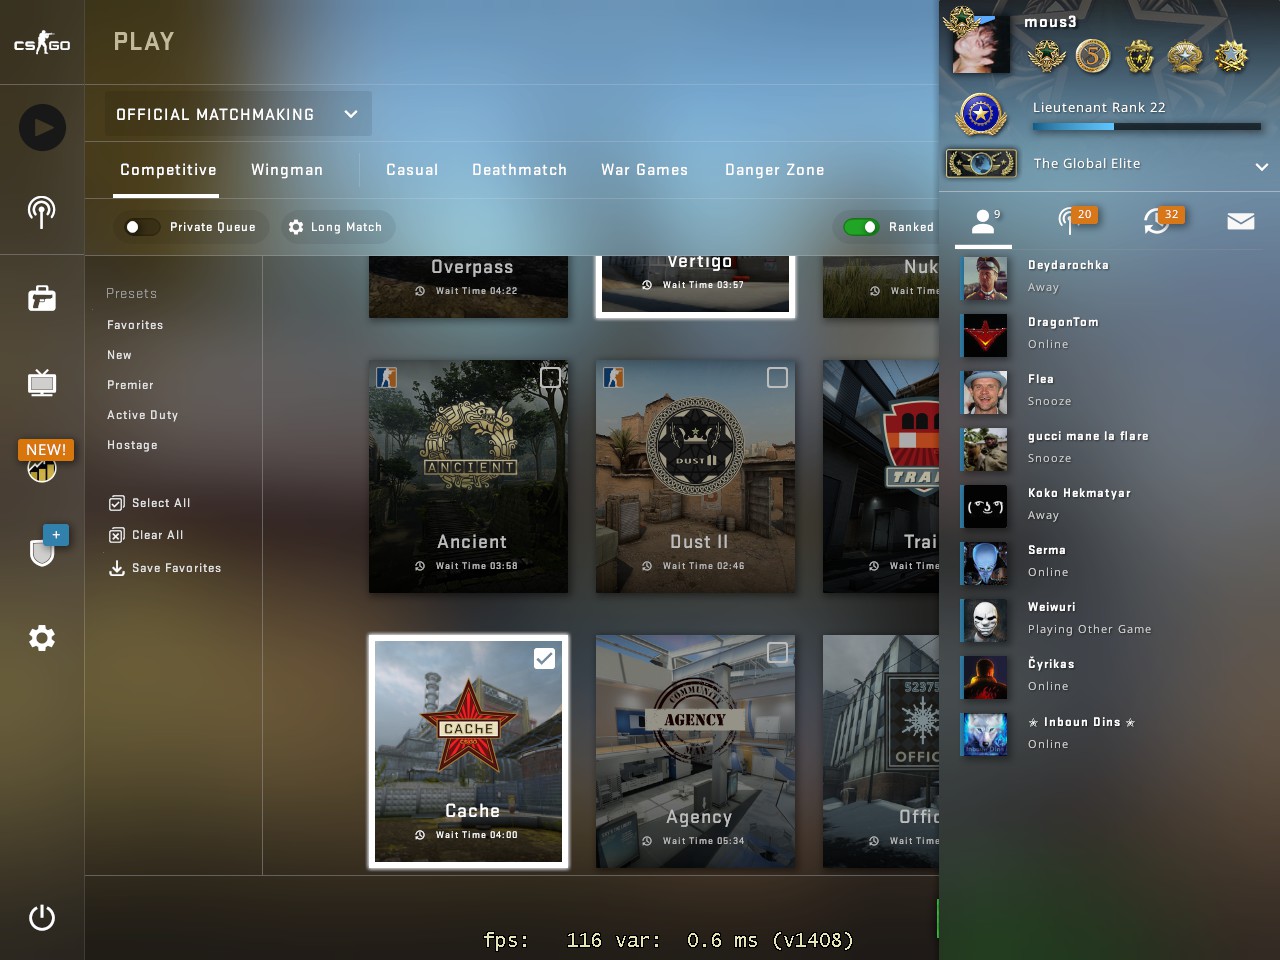The width and height of the screenshot is (1280, 960).
Task: Click the third medal in the profile row
Action: point(1139,56)
